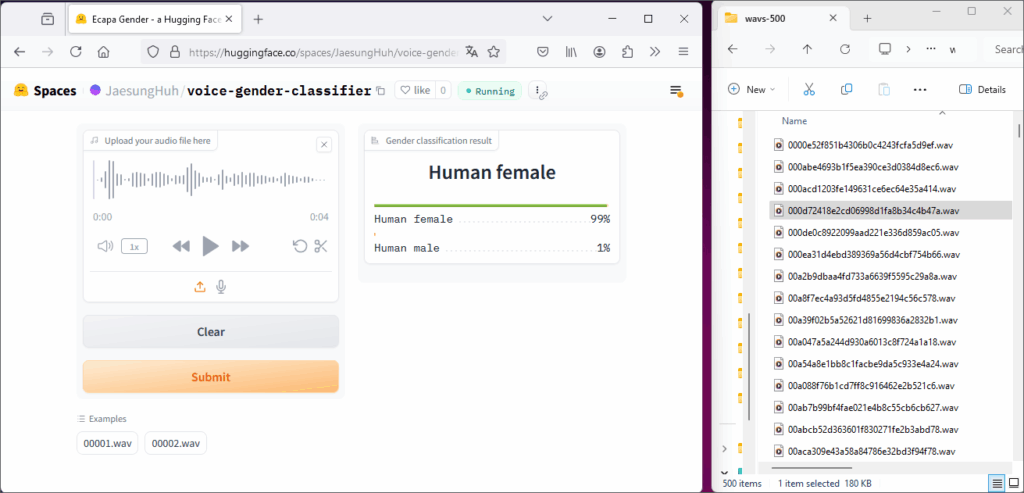
Task: Click the scissors trim audio icon
Action: point(321,246)
